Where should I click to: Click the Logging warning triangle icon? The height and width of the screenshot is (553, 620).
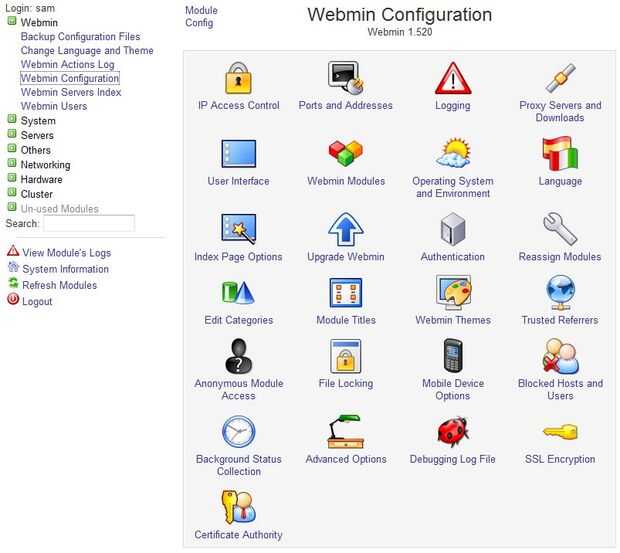coord(453,78)
